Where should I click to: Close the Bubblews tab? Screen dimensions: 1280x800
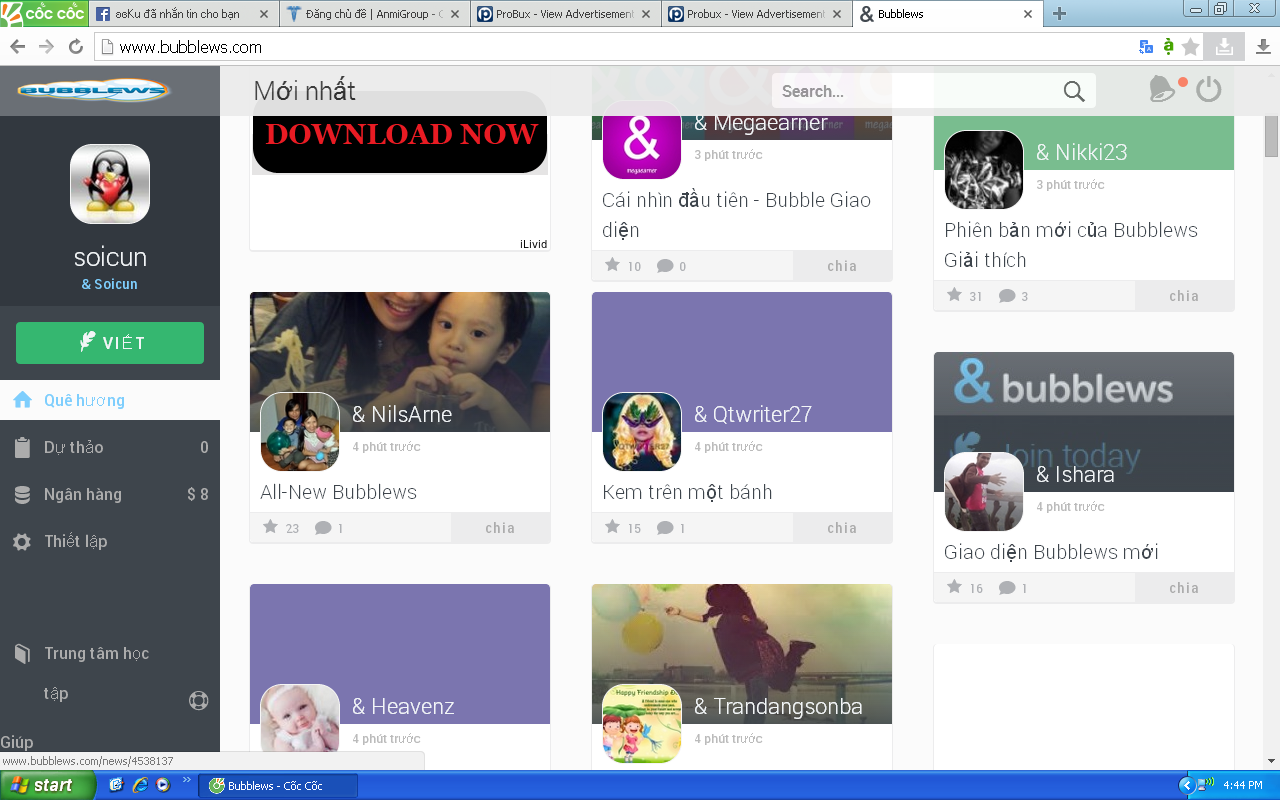point(1028,14)
